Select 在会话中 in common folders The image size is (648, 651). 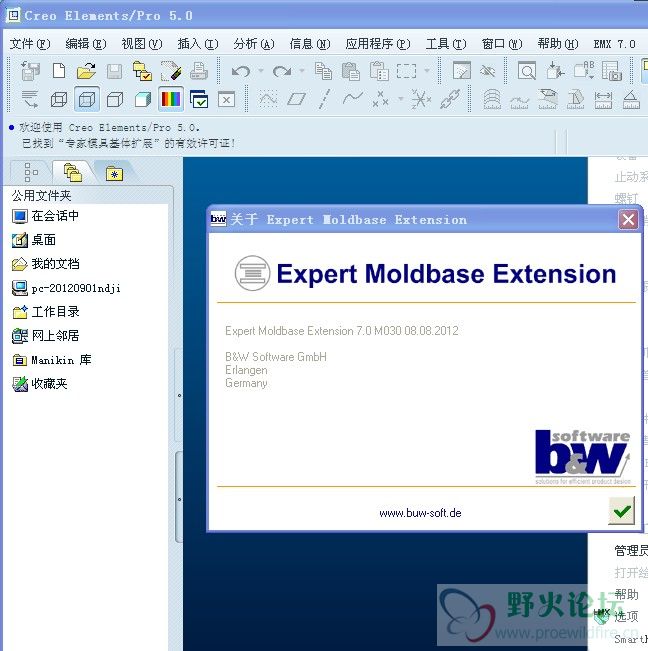(45, 216)
